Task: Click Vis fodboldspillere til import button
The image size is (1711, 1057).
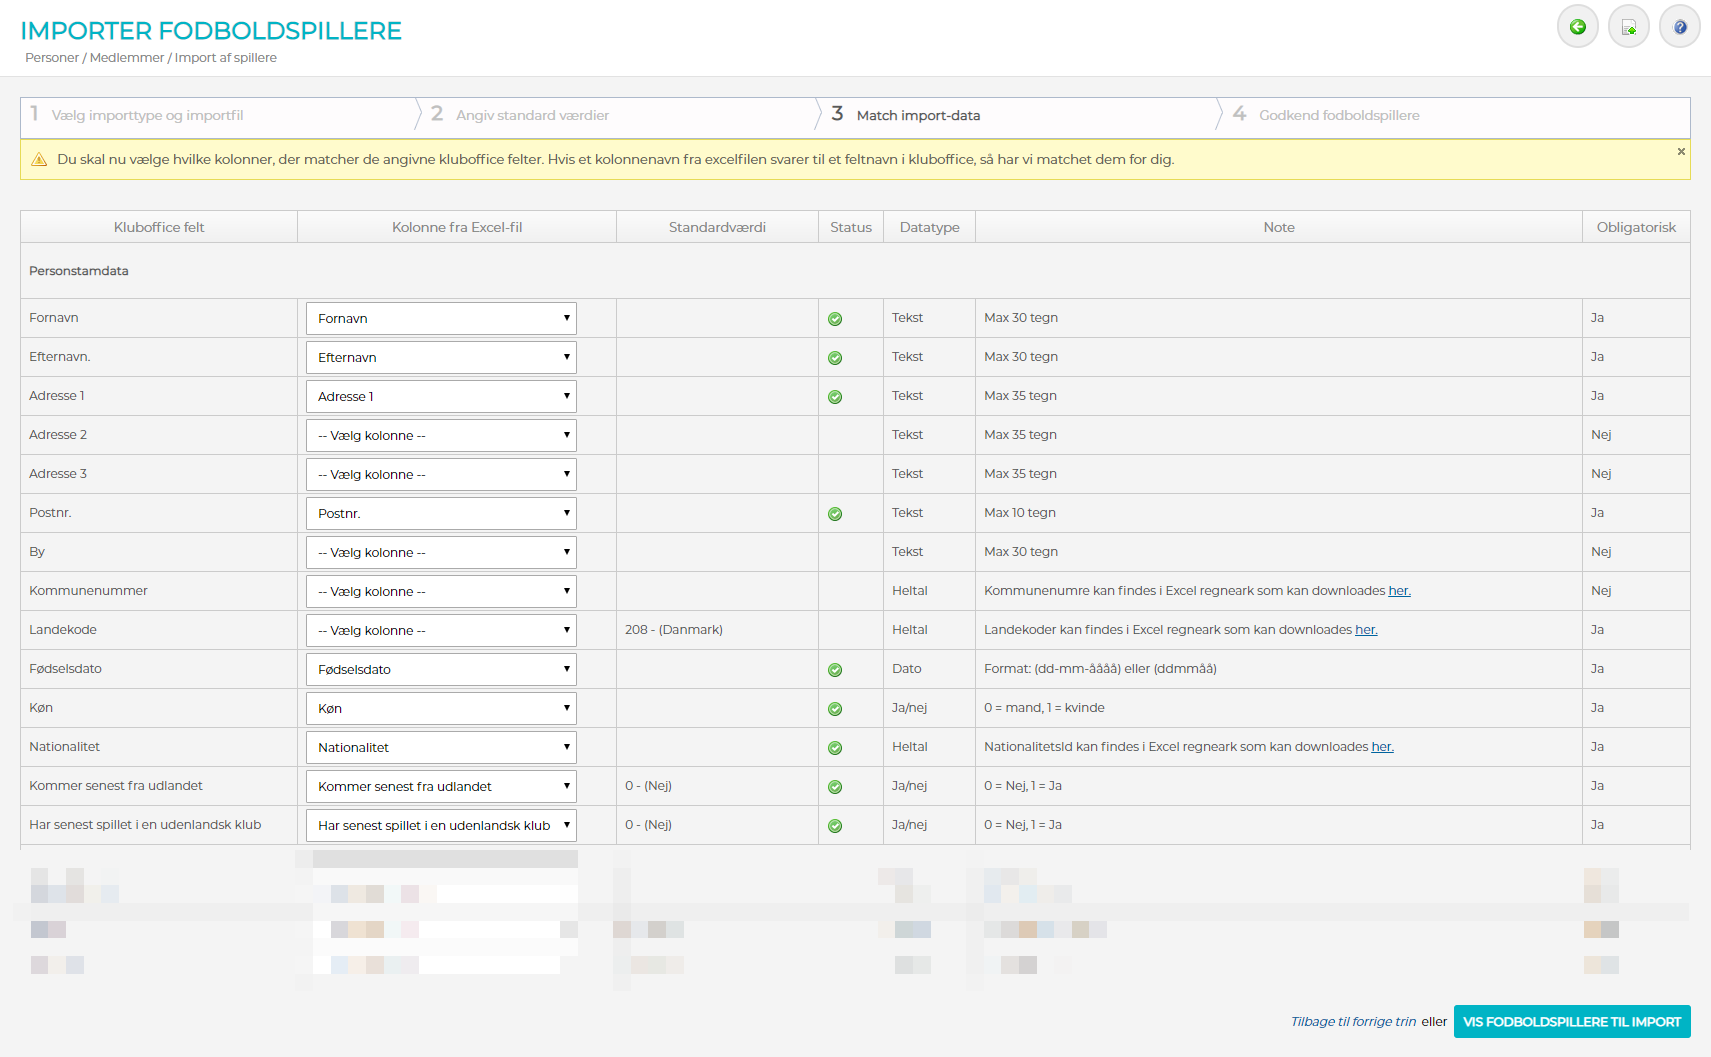Action: pos(1571,1022)
